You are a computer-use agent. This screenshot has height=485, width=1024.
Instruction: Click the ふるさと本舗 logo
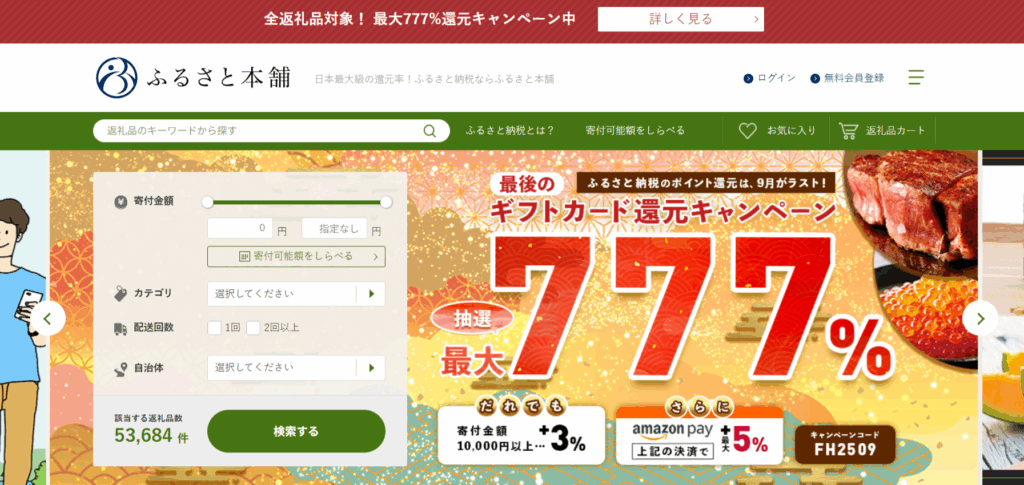click(x=193, y=78)
